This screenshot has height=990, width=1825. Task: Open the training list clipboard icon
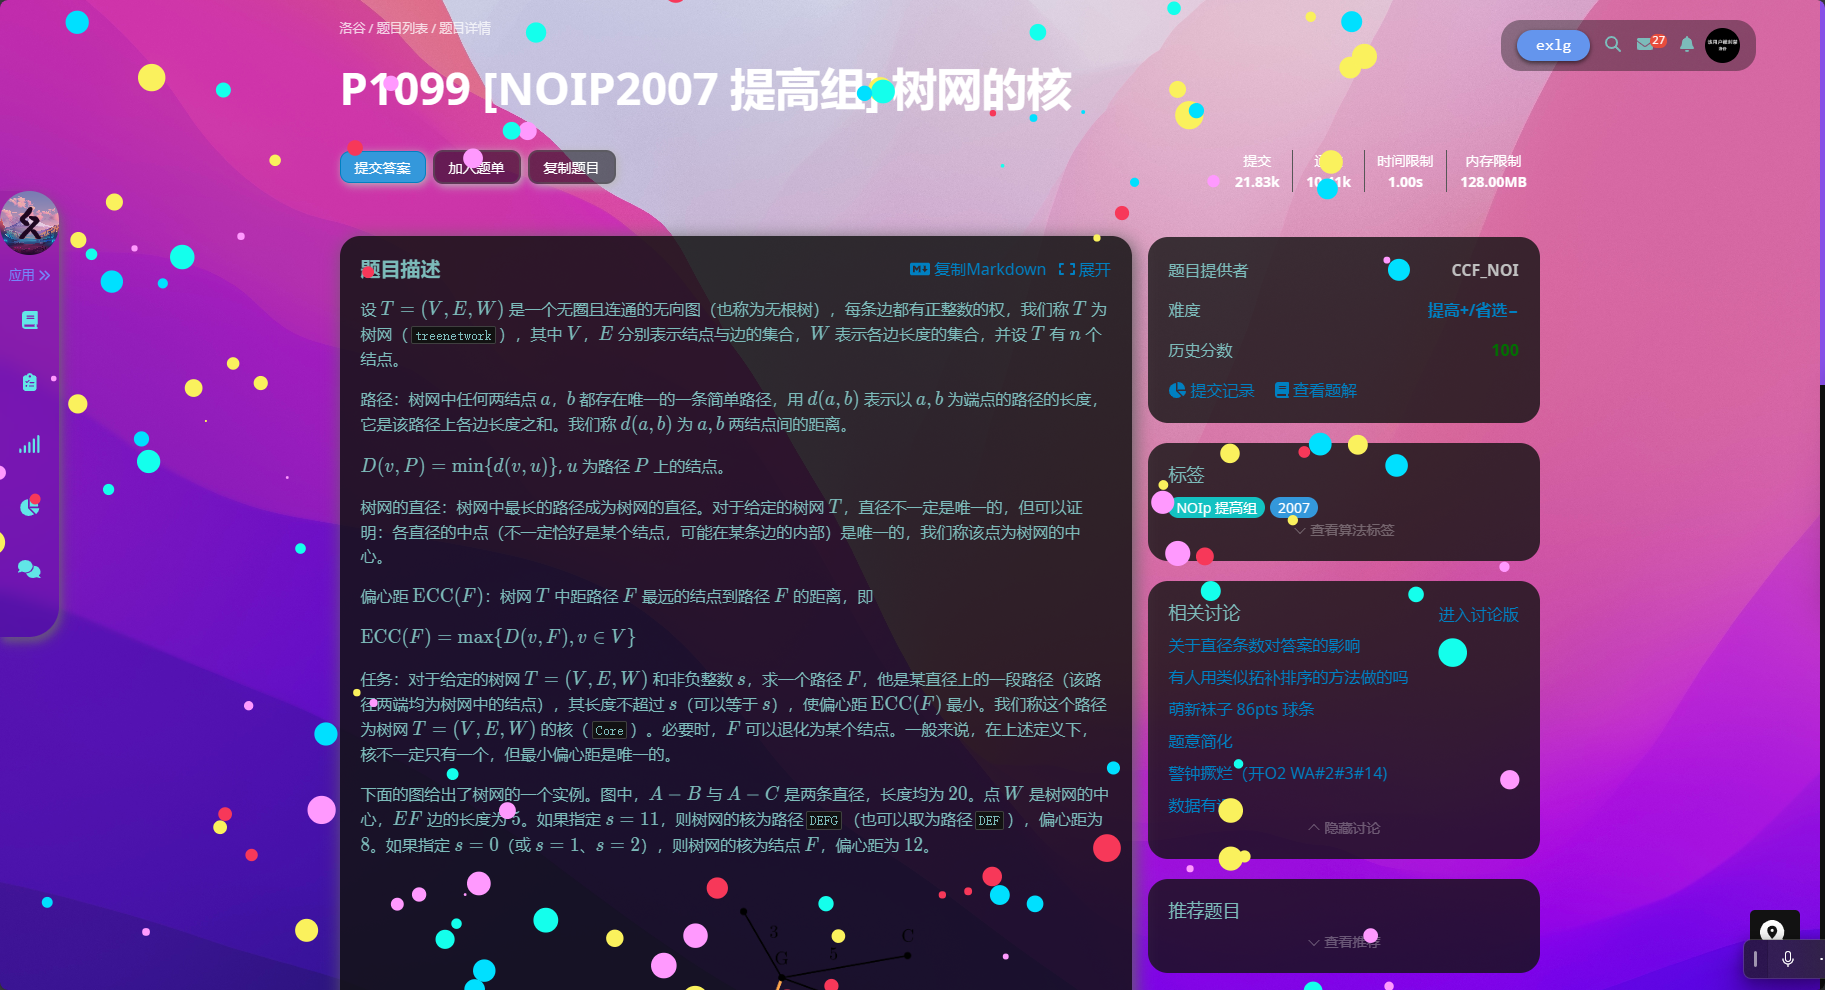(30, 382)
